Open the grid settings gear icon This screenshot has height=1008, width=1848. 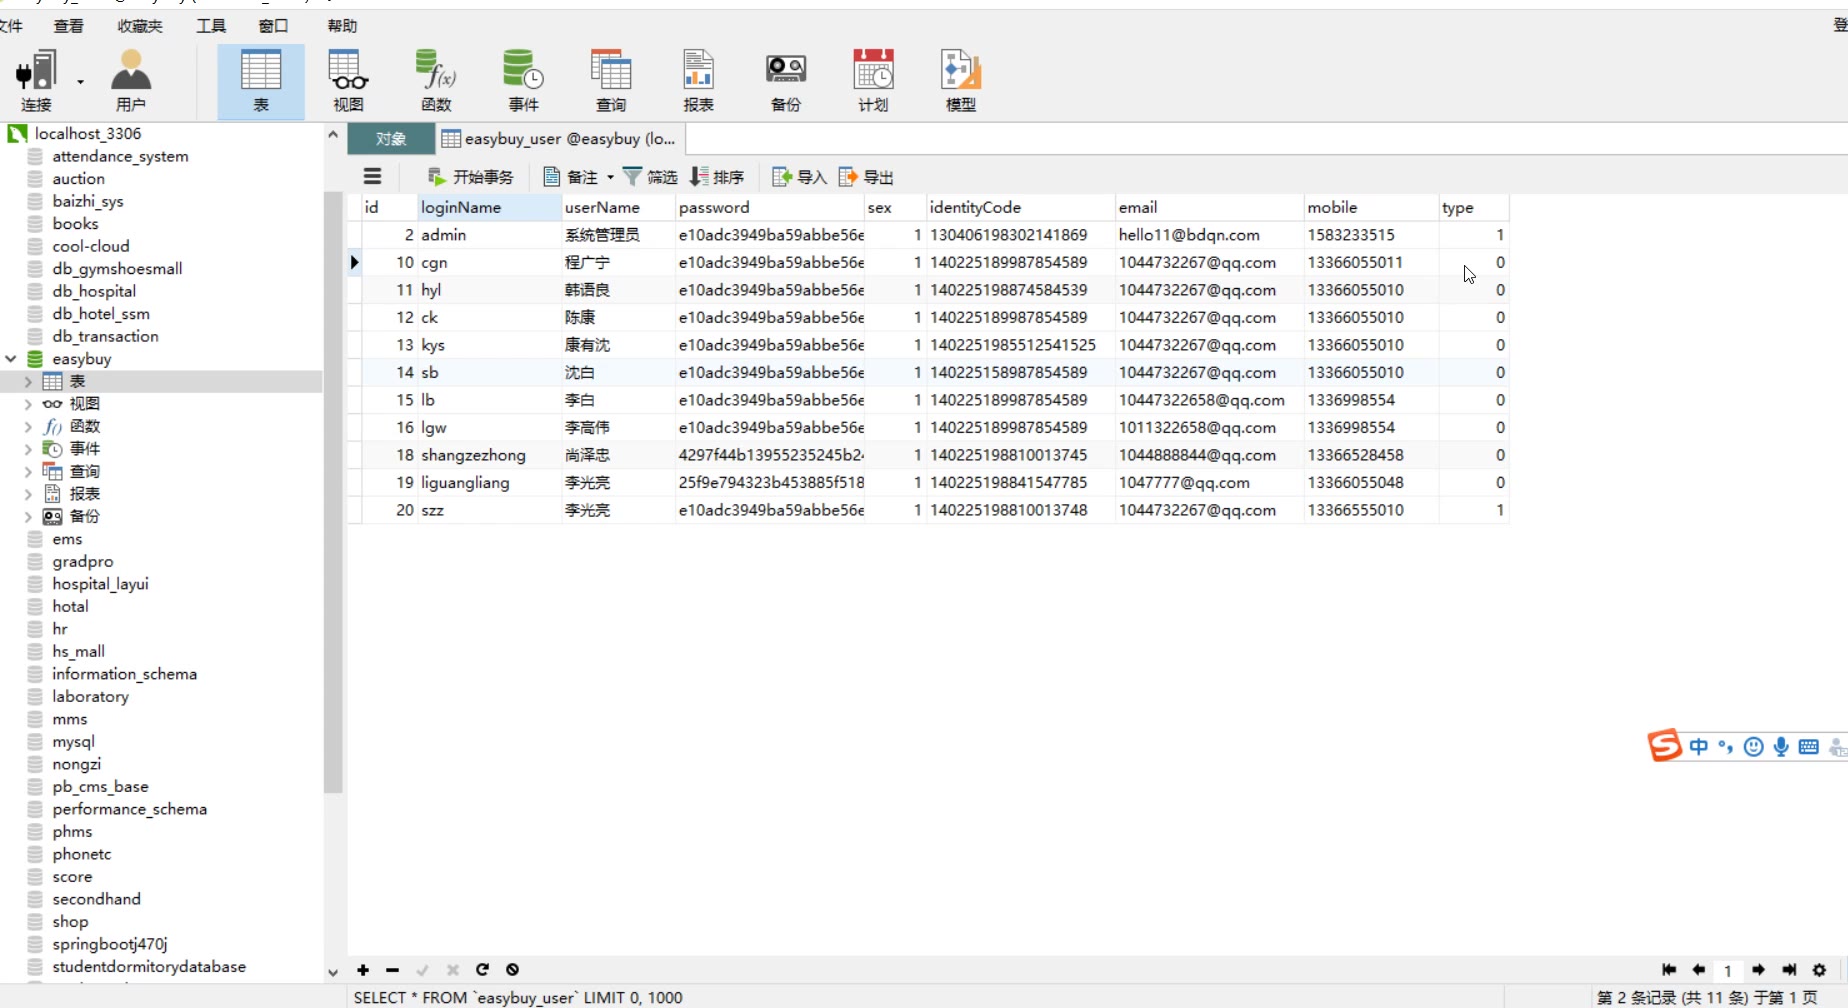pyautogui.click(x=1819, y=970)
